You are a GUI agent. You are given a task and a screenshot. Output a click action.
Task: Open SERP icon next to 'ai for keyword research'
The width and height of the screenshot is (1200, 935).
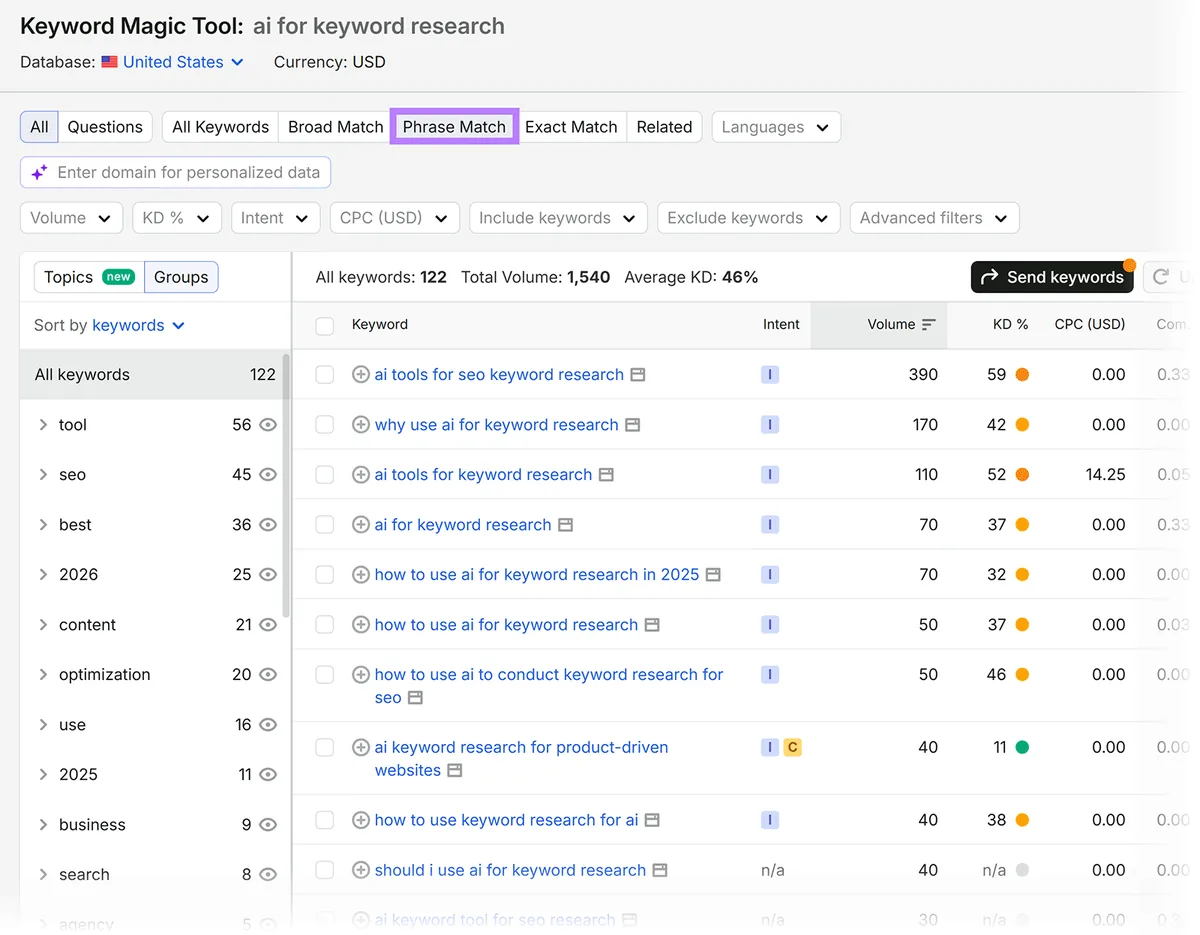(565, 525)
